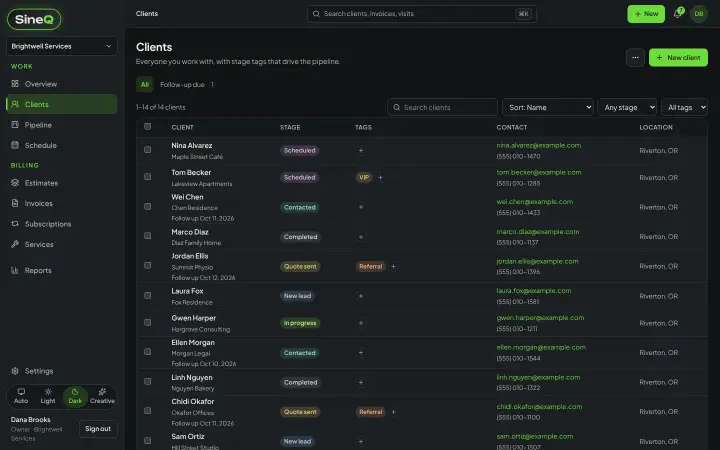Check the Marco Diaz row checkbox
This screenshot has width=720, height=450.
click(147, 236)
